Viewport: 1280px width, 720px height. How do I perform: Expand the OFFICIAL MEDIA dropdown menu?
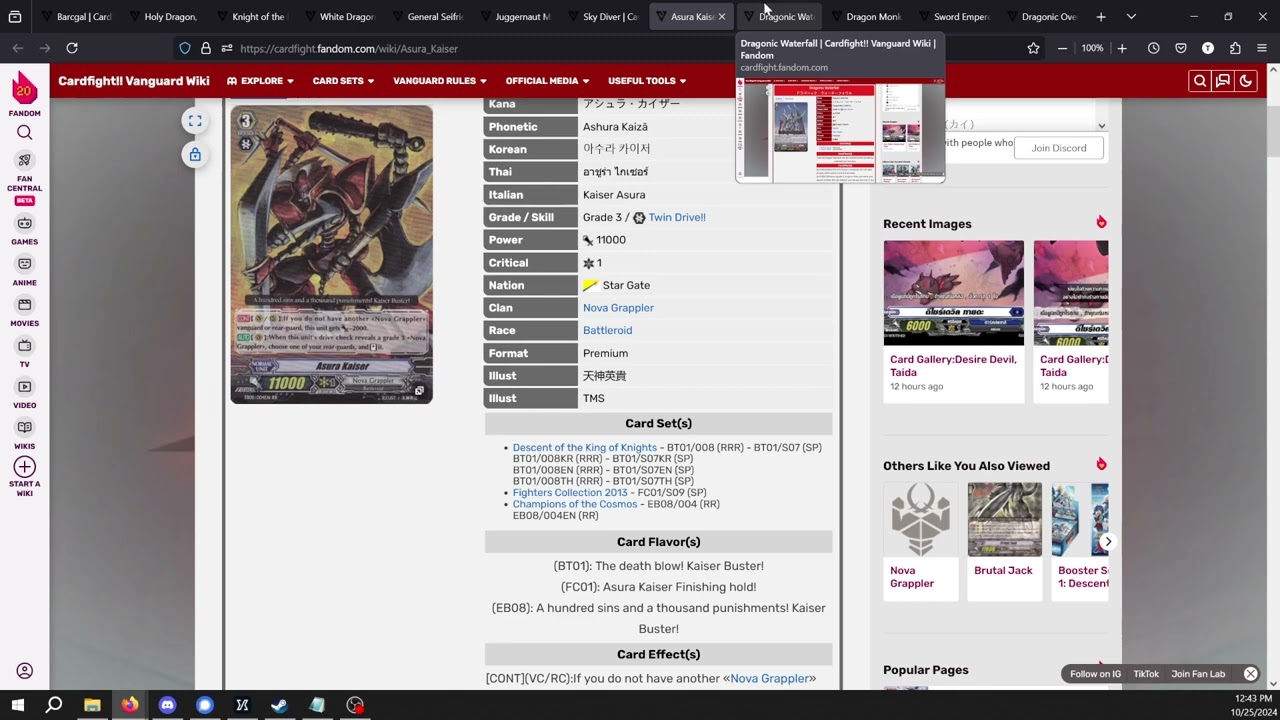[x=547, y=81]
